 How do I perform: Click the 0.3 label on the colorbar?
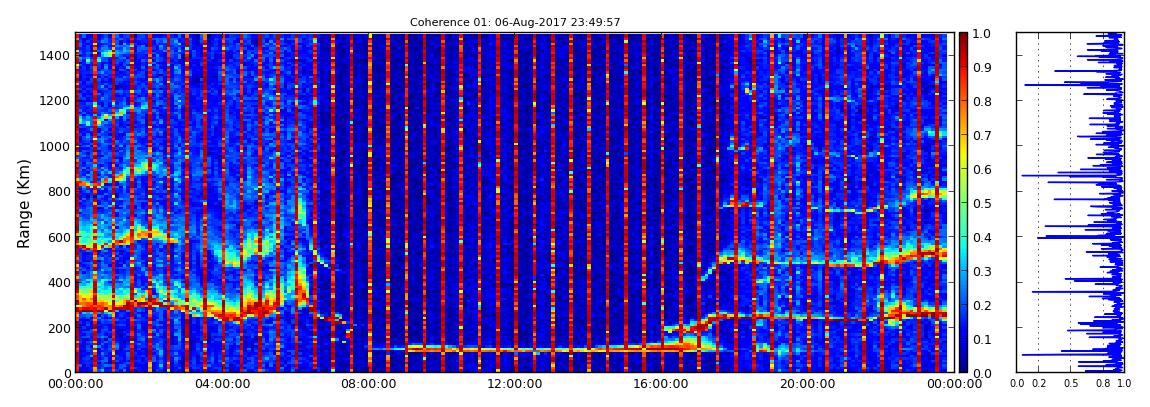coord(982,271)
